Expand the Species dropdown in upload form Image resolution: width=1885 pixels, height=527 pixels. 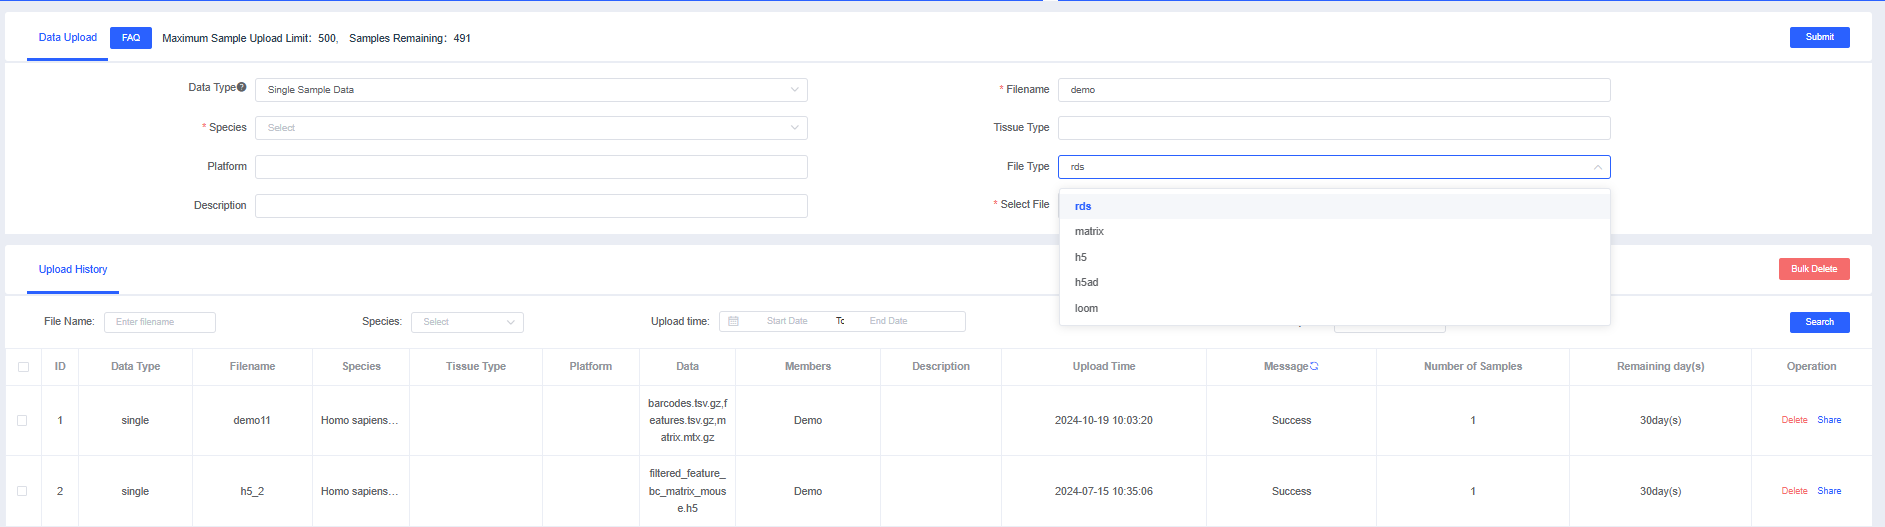click(530, 128)
